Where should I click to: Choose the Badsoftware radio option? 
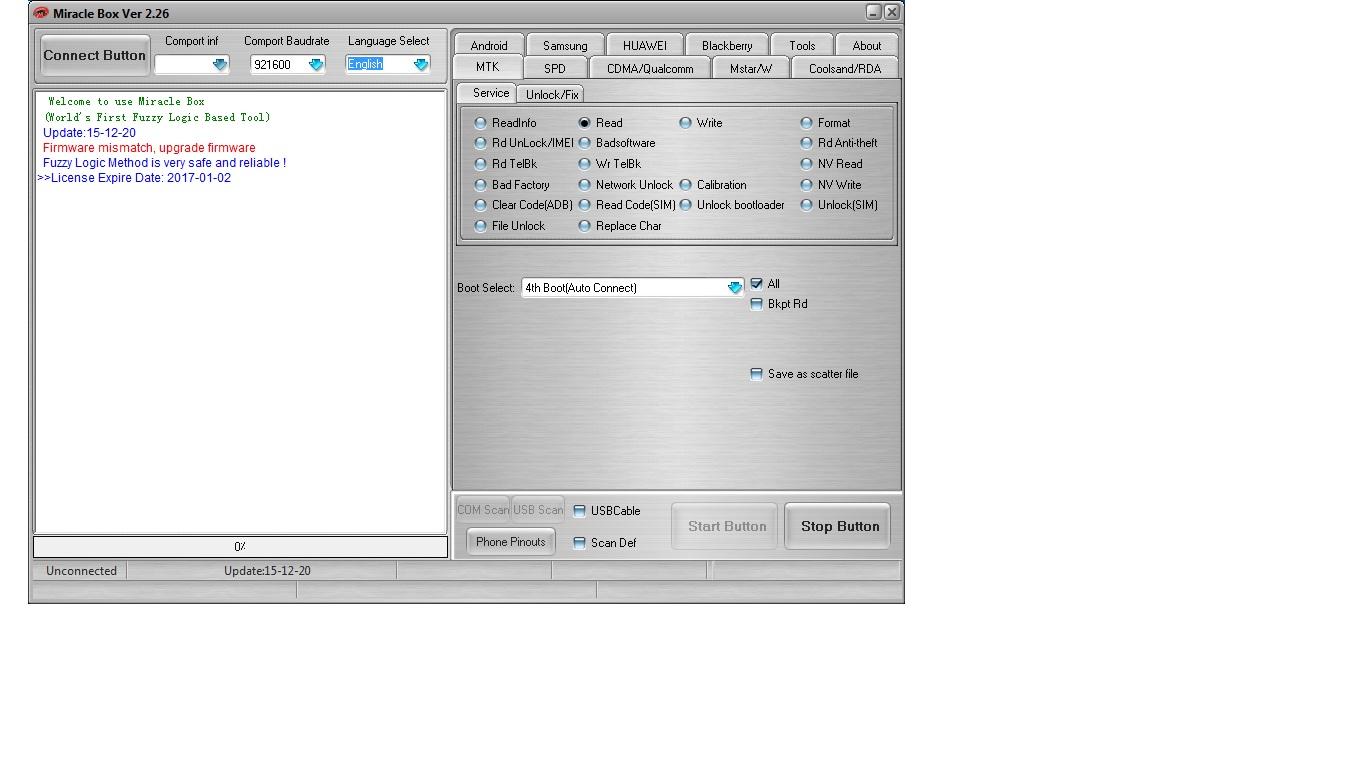617,143
